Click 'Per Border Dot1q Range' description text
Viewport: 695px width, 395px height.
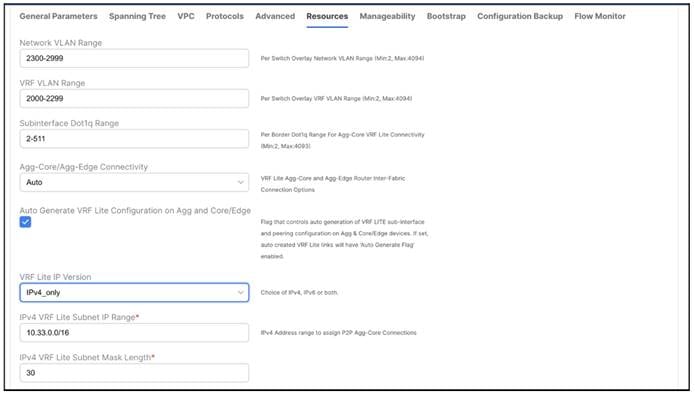pos(342,140)
